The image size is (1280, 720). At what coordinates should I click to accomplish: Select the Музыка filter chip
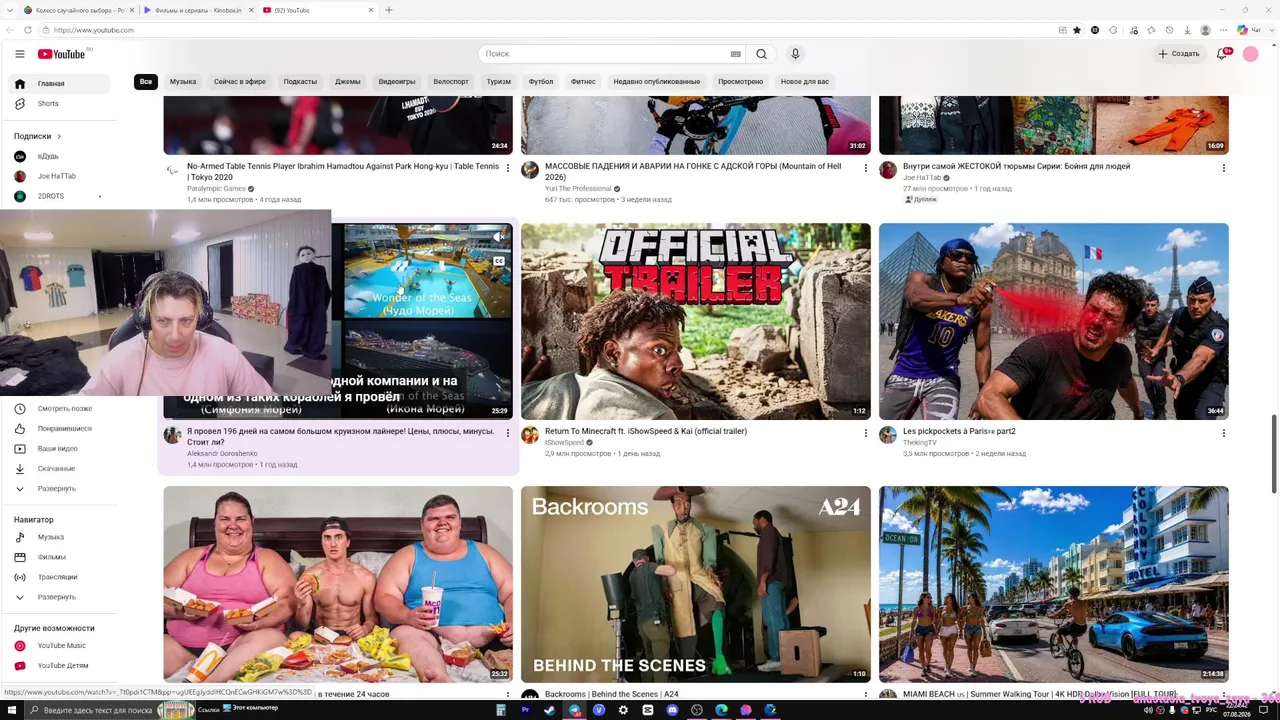point(183,82)
